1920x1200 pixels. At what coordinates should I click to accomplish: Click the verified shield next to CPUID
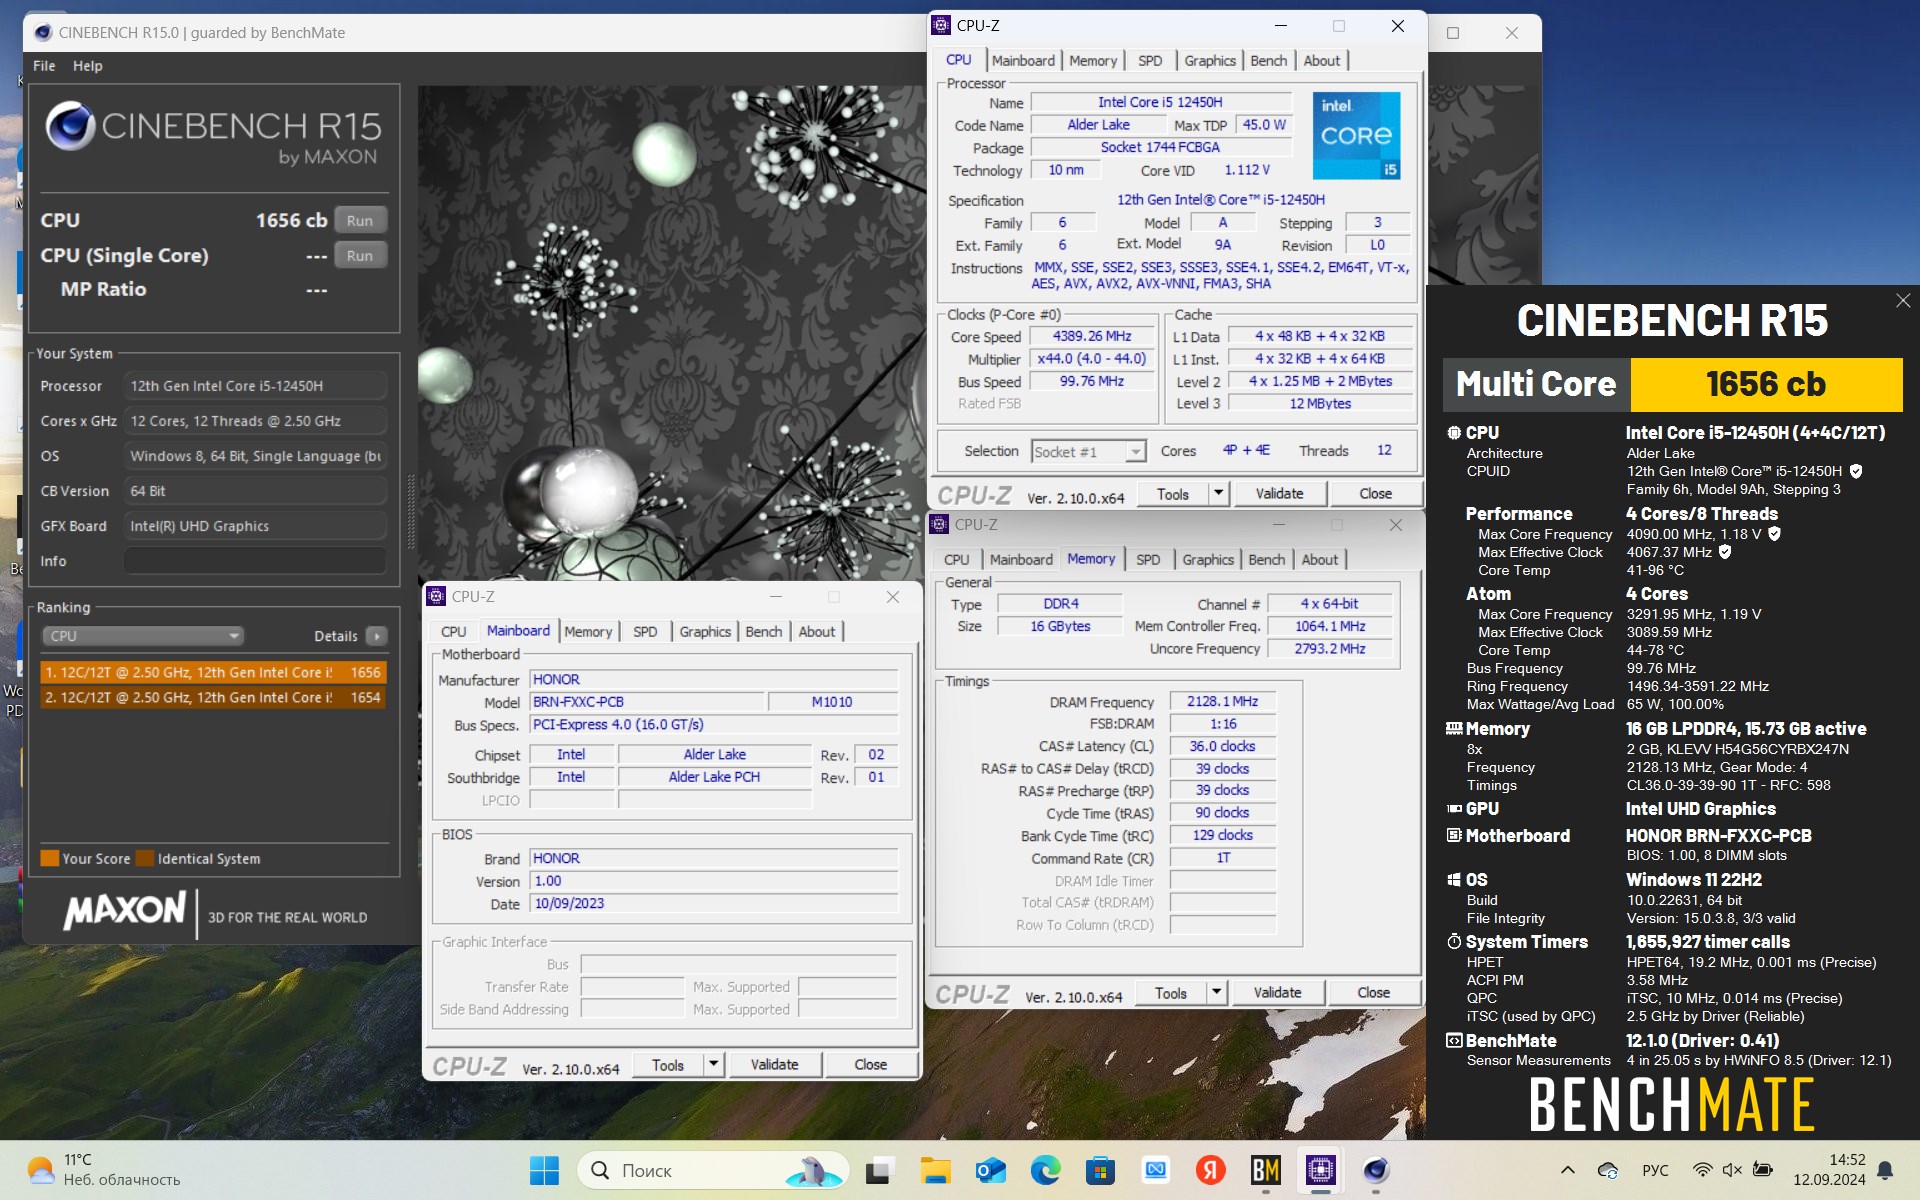pyautogui.click(x=1856, y=471)
